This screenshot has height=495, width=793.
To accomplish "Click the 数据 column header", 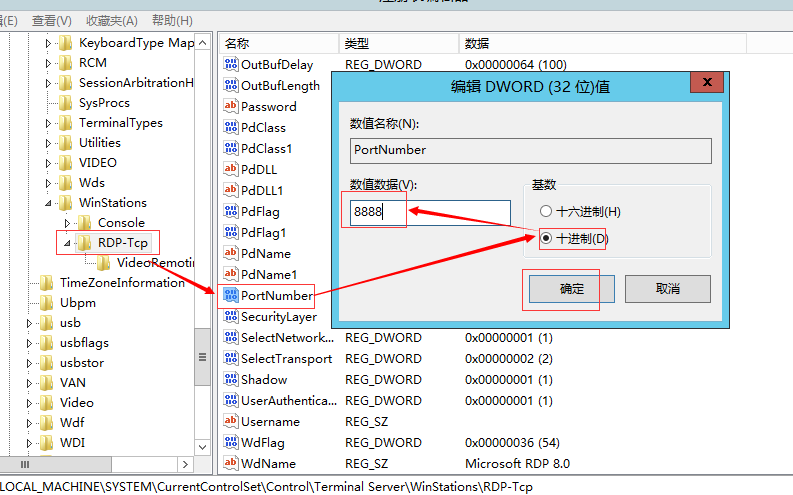I will [603, 43].
